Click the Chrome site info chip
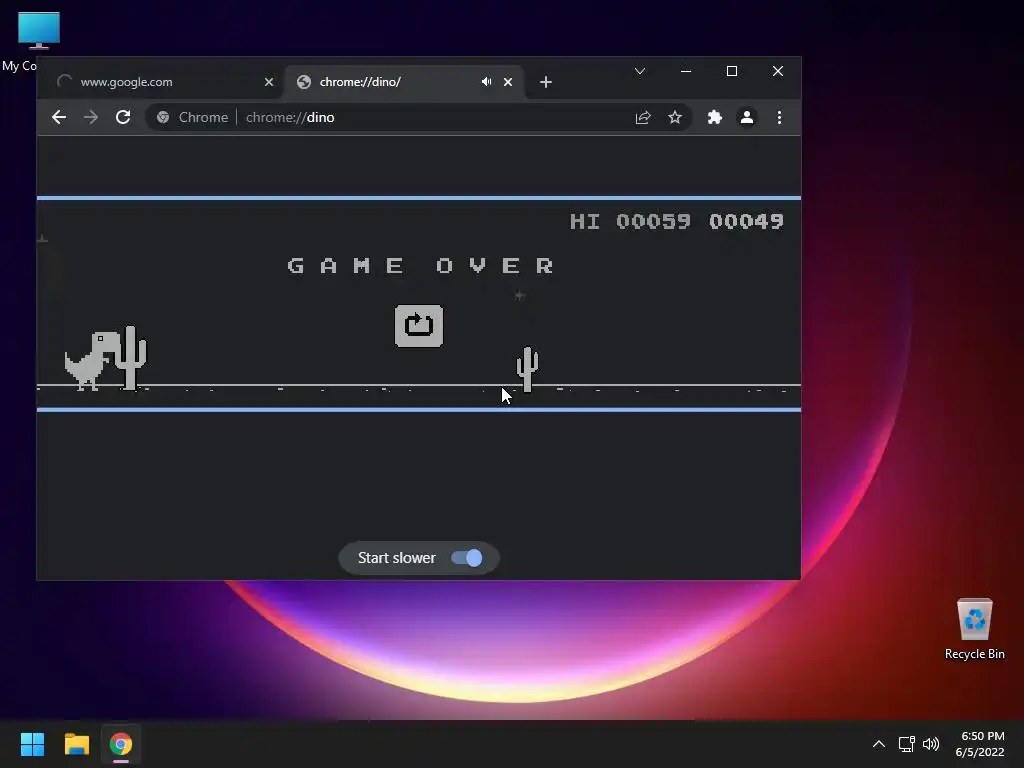Screen dimensions: 1024x768 193,118
